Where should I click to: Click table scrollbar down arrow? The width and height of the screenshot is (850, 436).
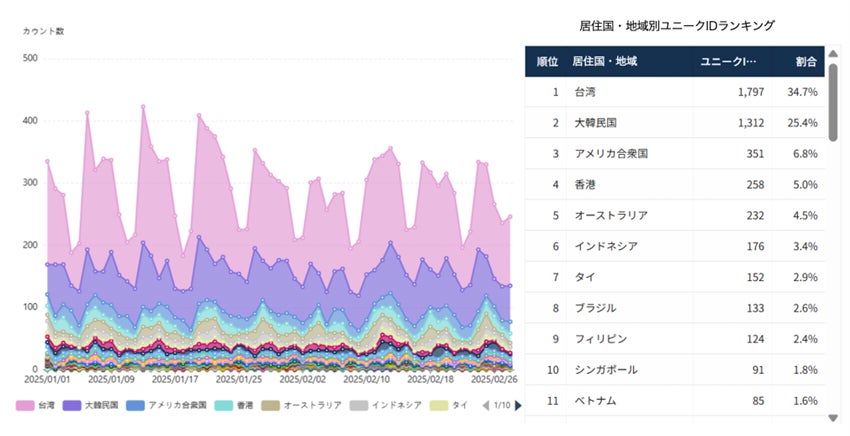[x=834, y=417]
